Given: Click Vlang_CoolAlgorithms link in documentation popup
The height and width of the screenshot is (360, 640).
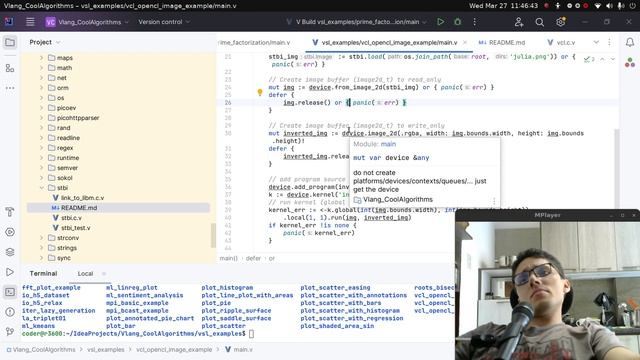Looking at the screenshot, I should pyautogui.click(x=398, y=200).
